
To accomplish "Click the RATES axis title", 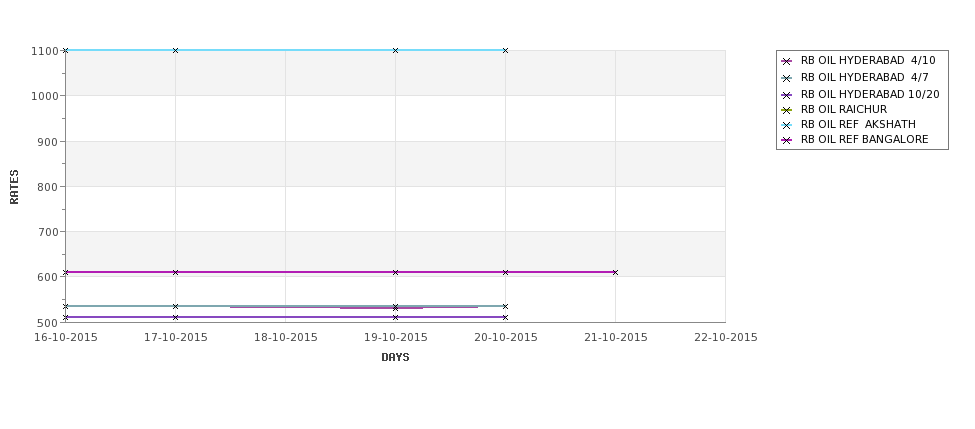I will coord(14,187).
